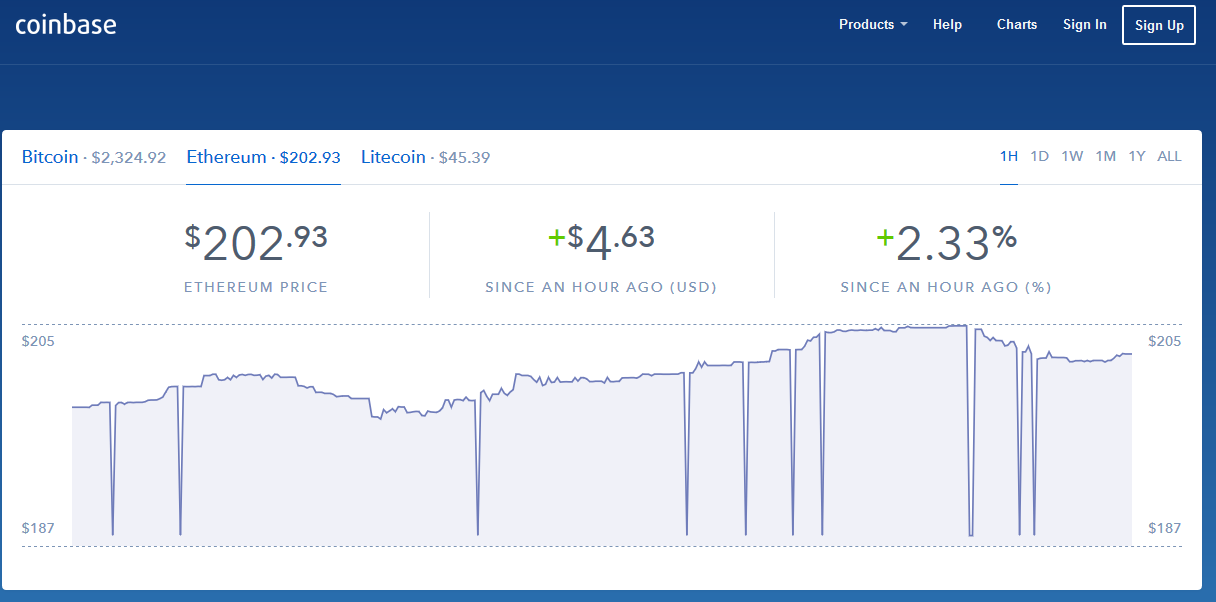Select the 1H time range
The image size is (1216, 602).
[1009, 156]
